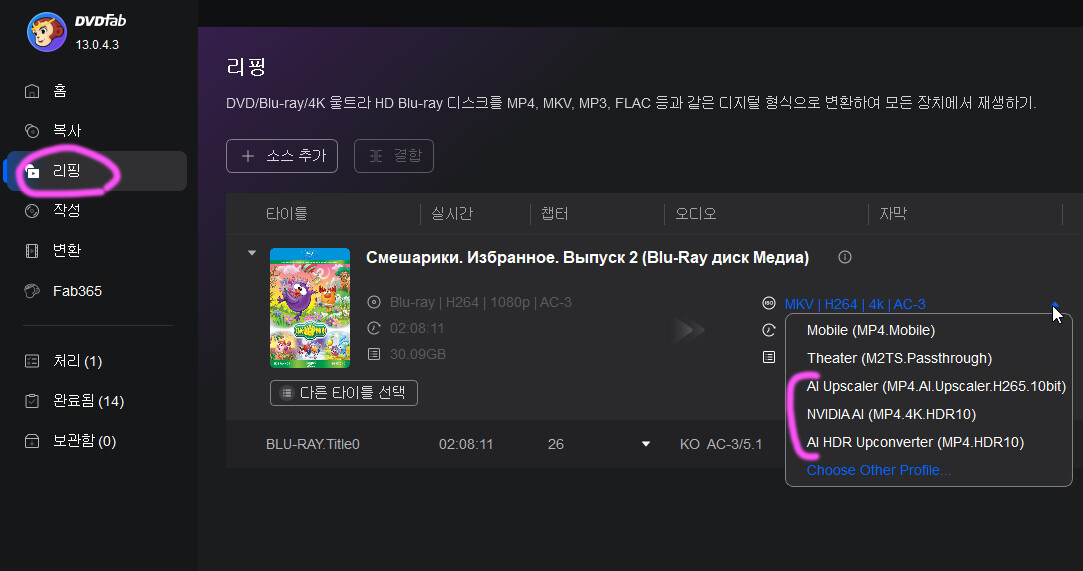This screenshot has height=571, width=1083.
Task: Click the 오디오 column header
Action: click(x=696, y=214)
